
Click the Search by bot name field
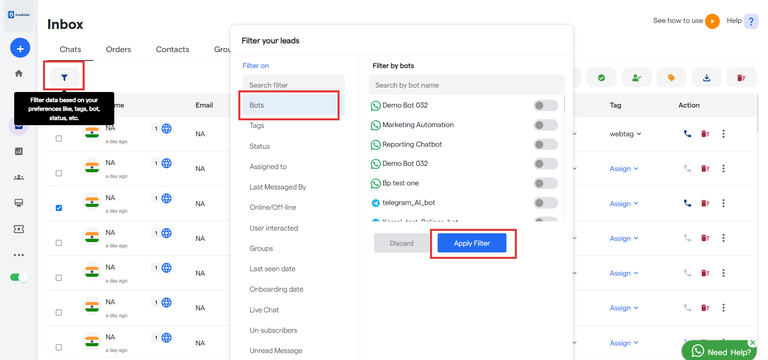(466, 85)
